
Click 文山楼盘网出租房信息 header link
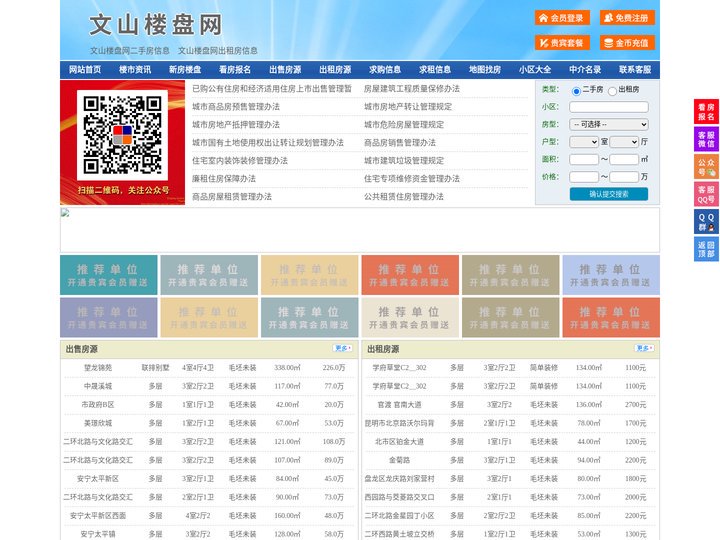pyautogui.click(x=218, y=51)
